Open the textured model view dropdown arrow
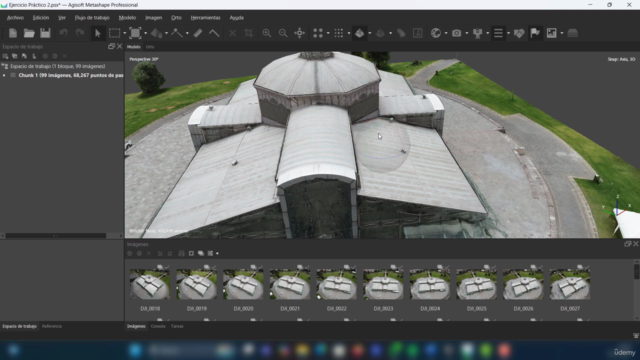The height and width of the screenshot is (360, 640). [x=369, y=33]
